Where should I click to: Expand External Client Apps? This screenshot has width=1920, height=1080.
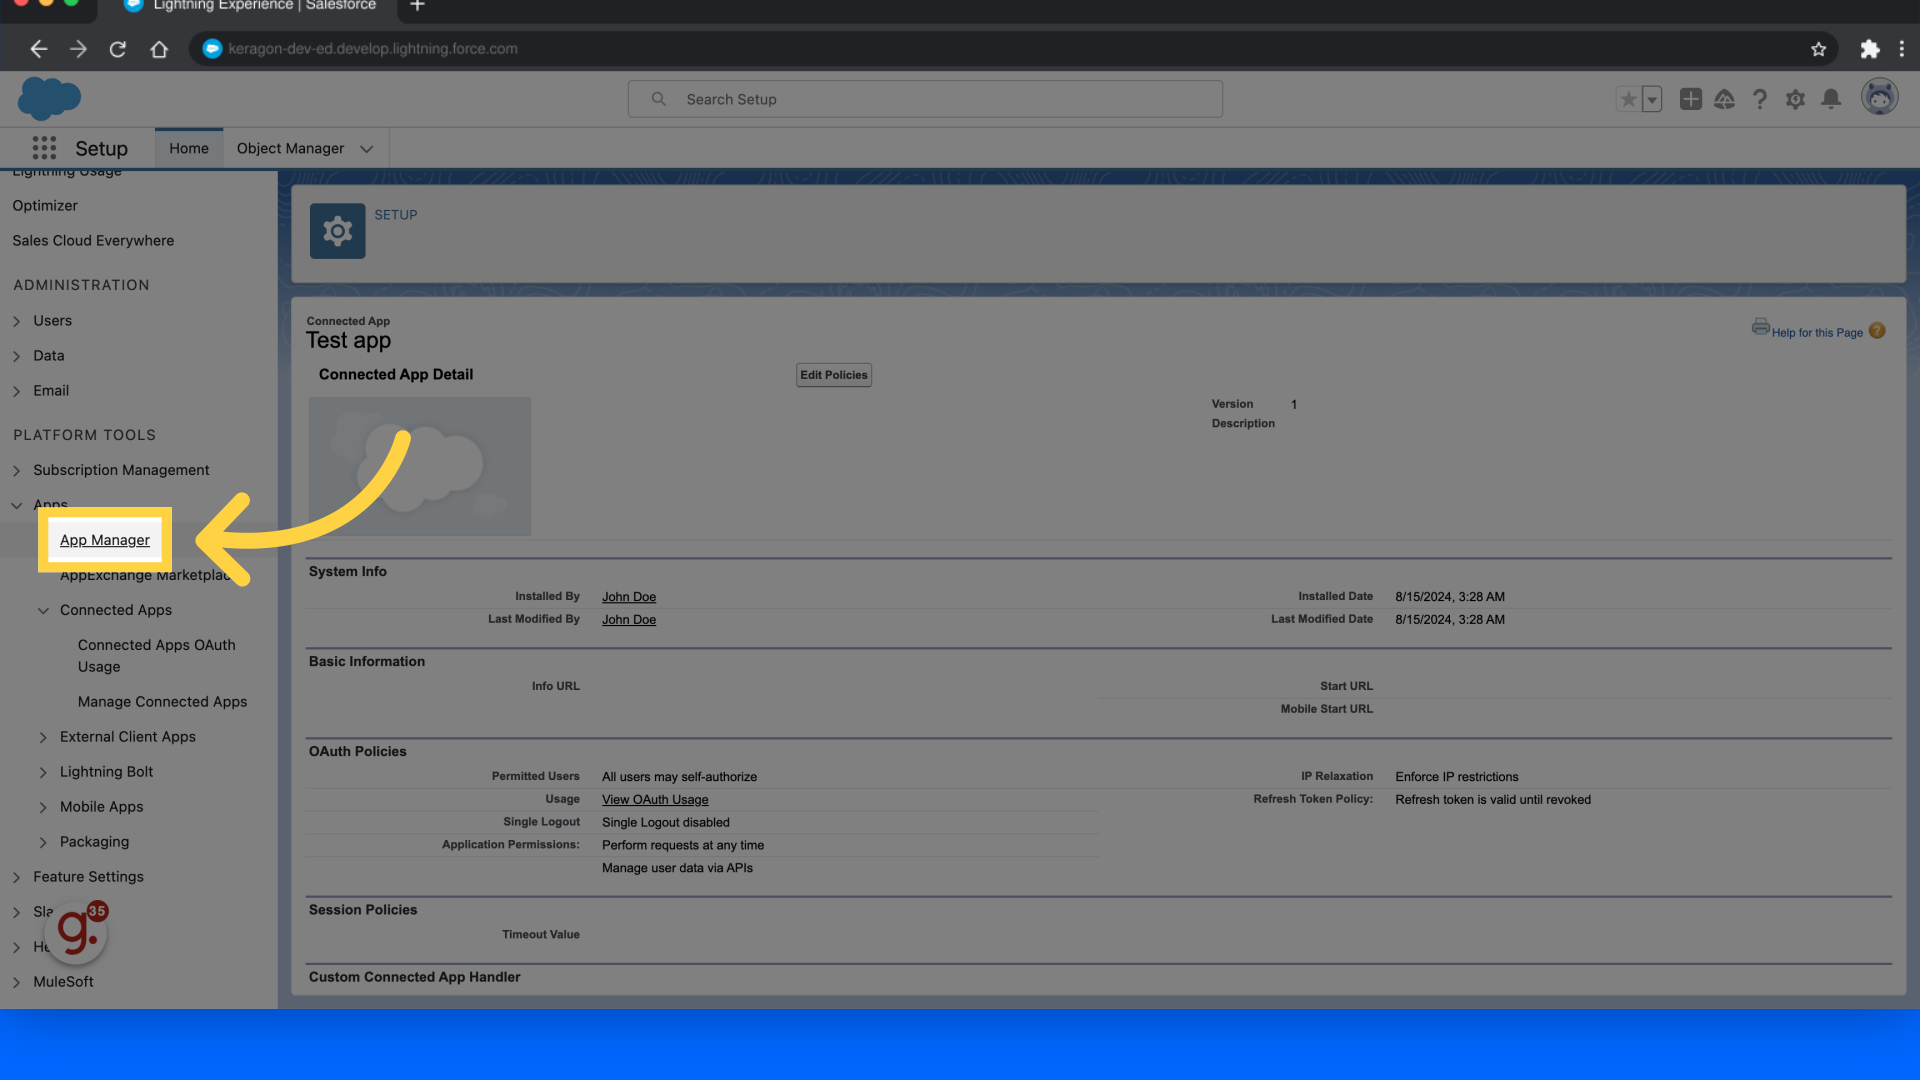coord(43,738)
